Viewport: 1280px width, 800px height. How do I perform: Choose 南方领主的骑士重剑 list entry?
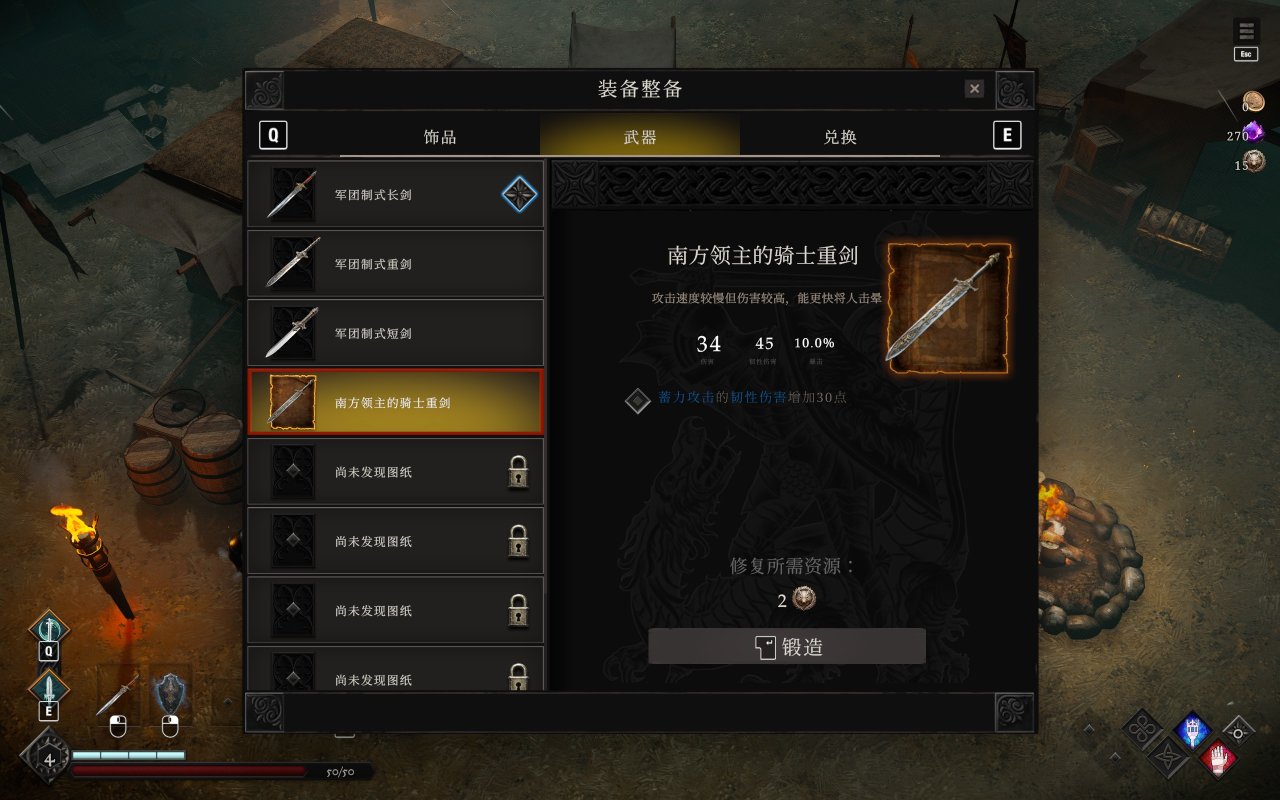click(396, 402)
